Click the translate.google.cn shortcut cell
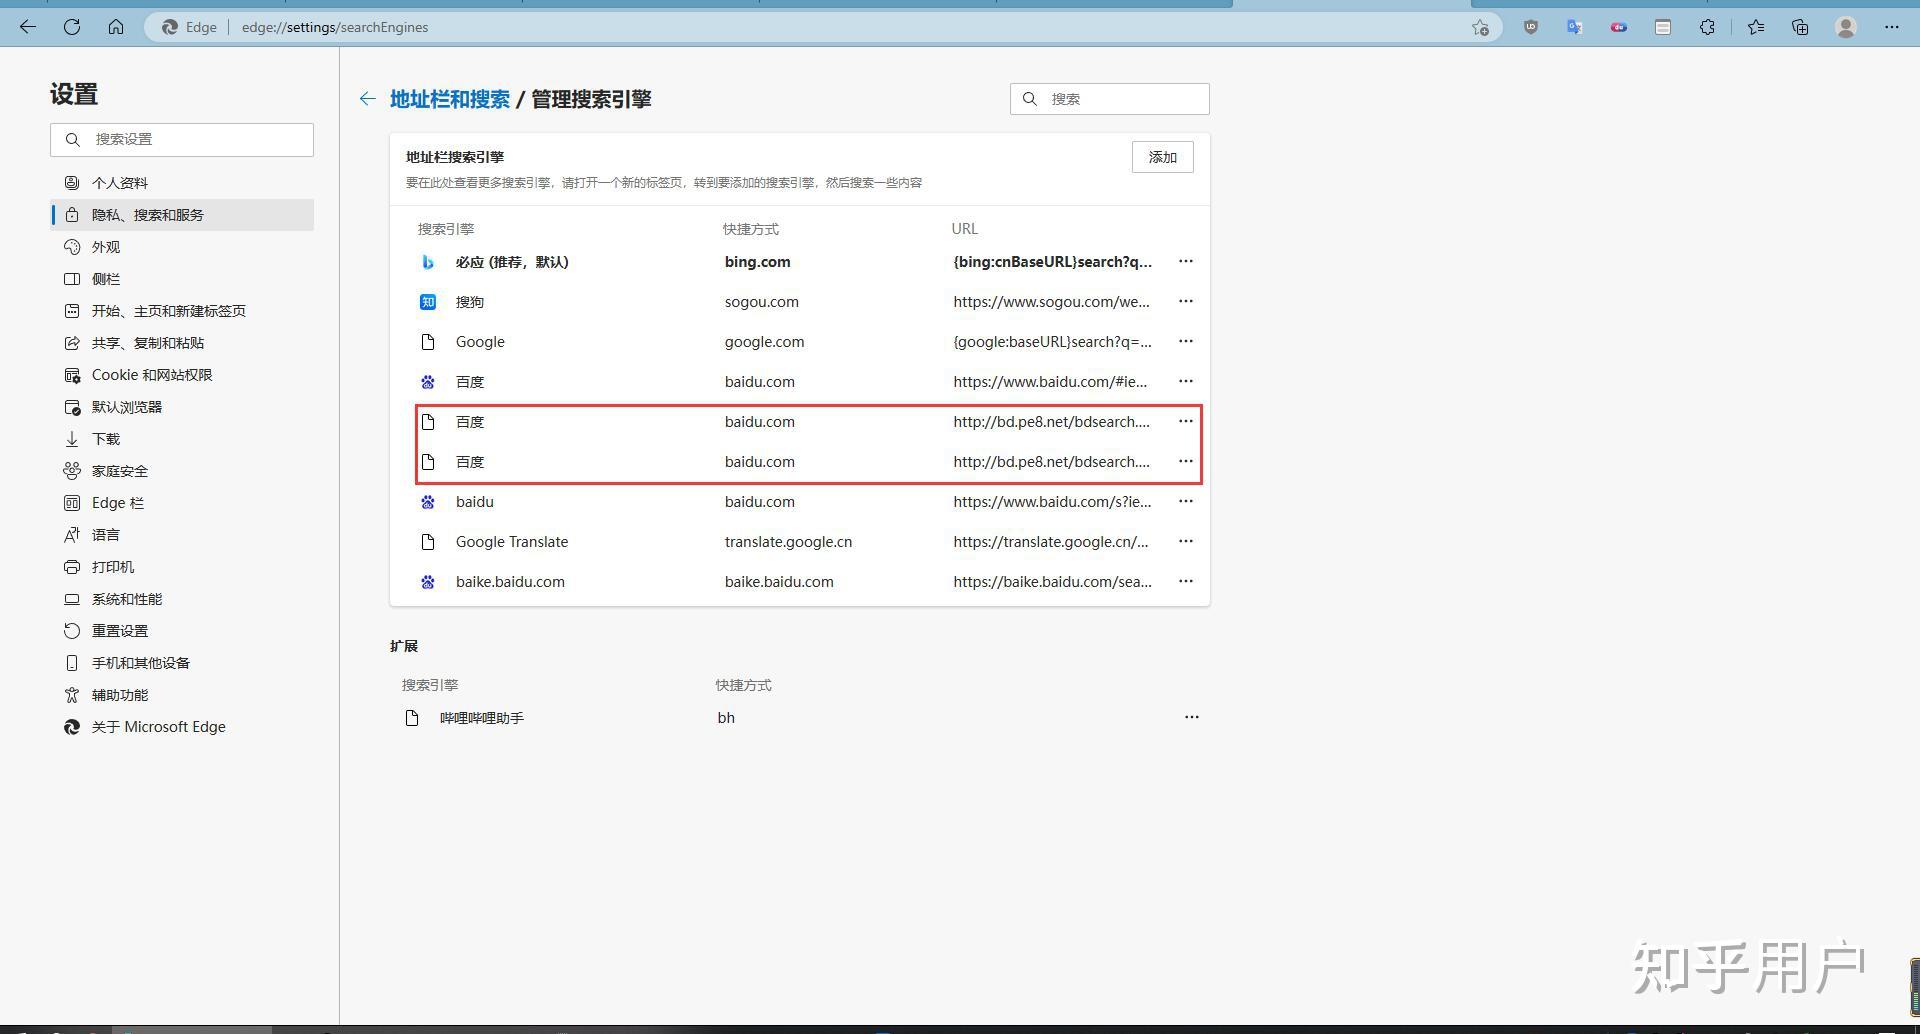This screenshot has width=1920, height=1034. pos(789,542)
